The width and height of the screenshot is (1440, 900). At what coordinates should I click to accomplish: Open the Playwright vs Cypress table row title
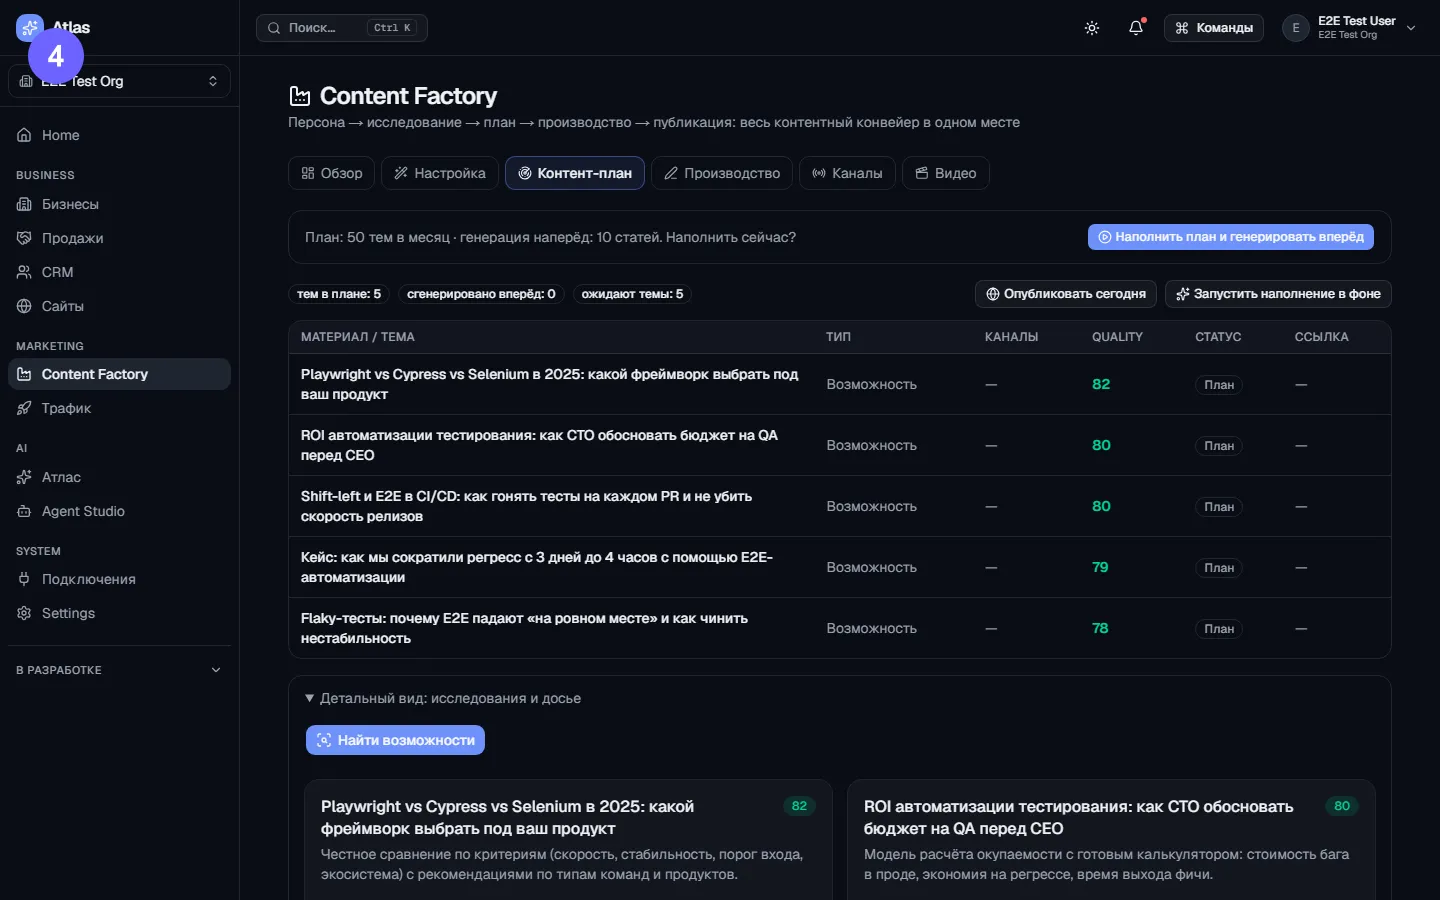pos(550,384)
